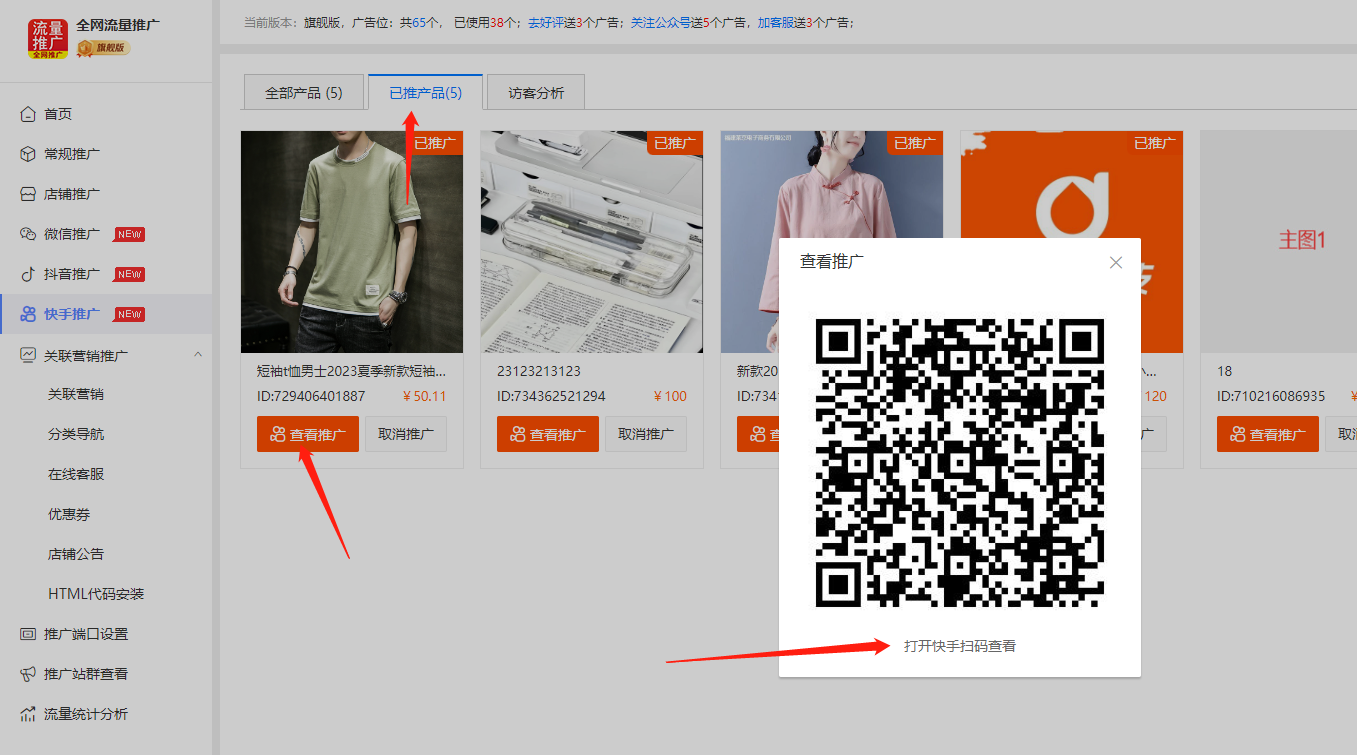Switch to the 全部产品 (5) tab
The height and width of the screenshot is (755, 1357).
pos(304,93)
